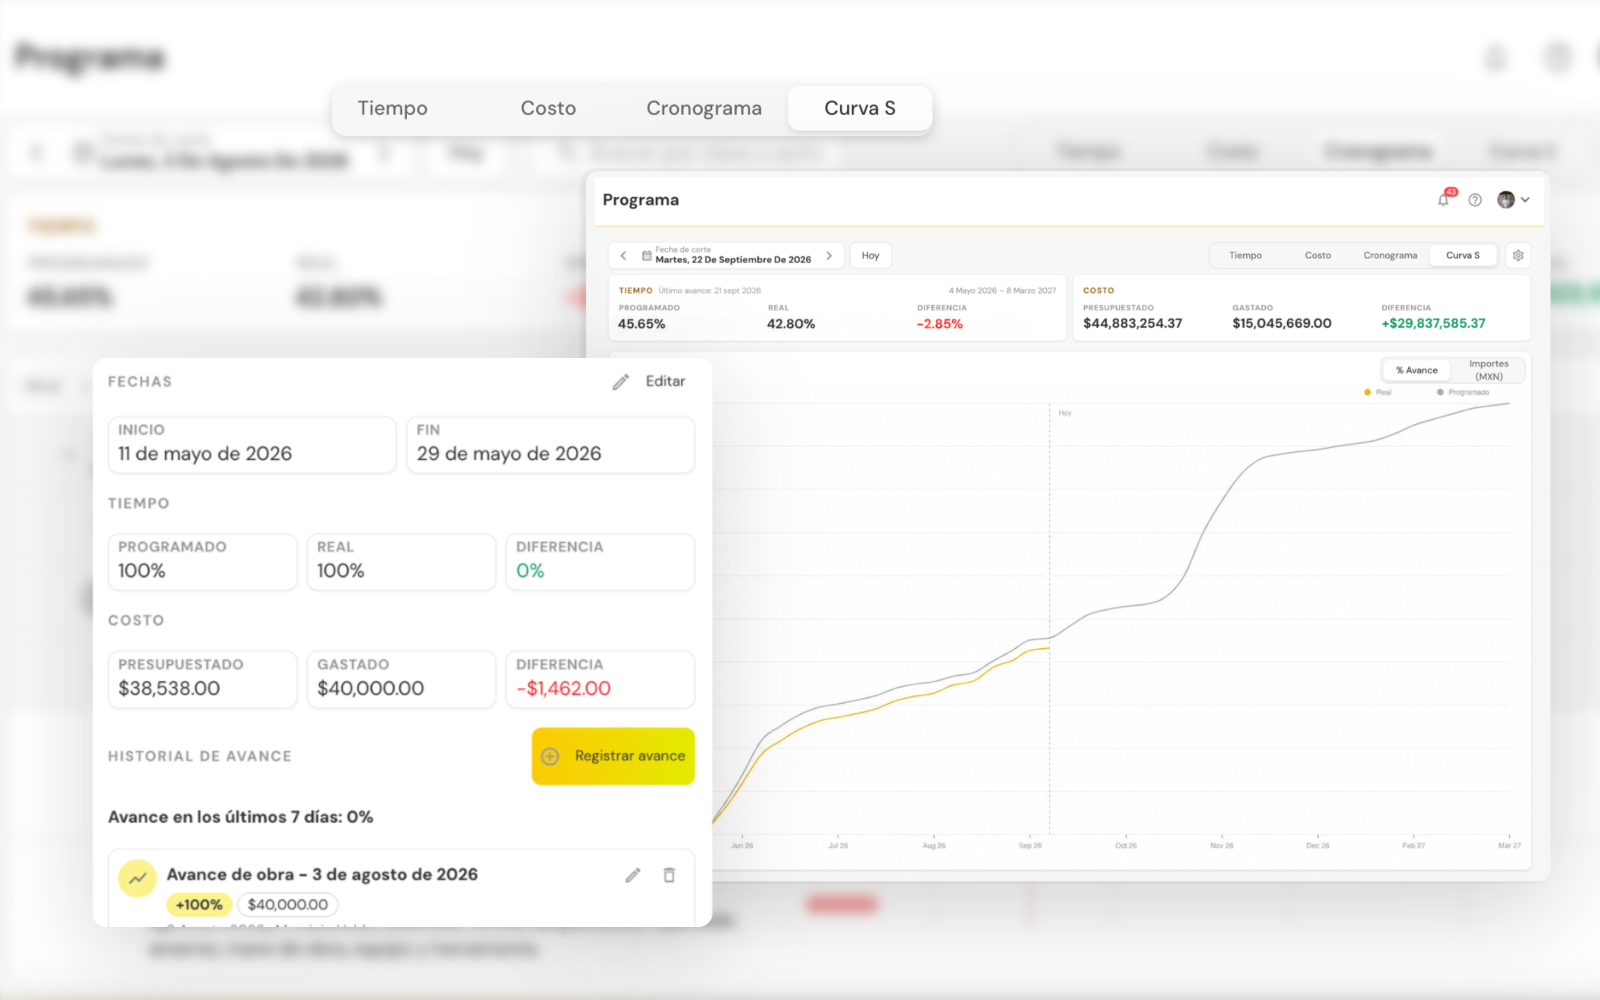Select the FIN date field
The height and width of the screenshot is (1000, 1600).
tap(551, 445)
